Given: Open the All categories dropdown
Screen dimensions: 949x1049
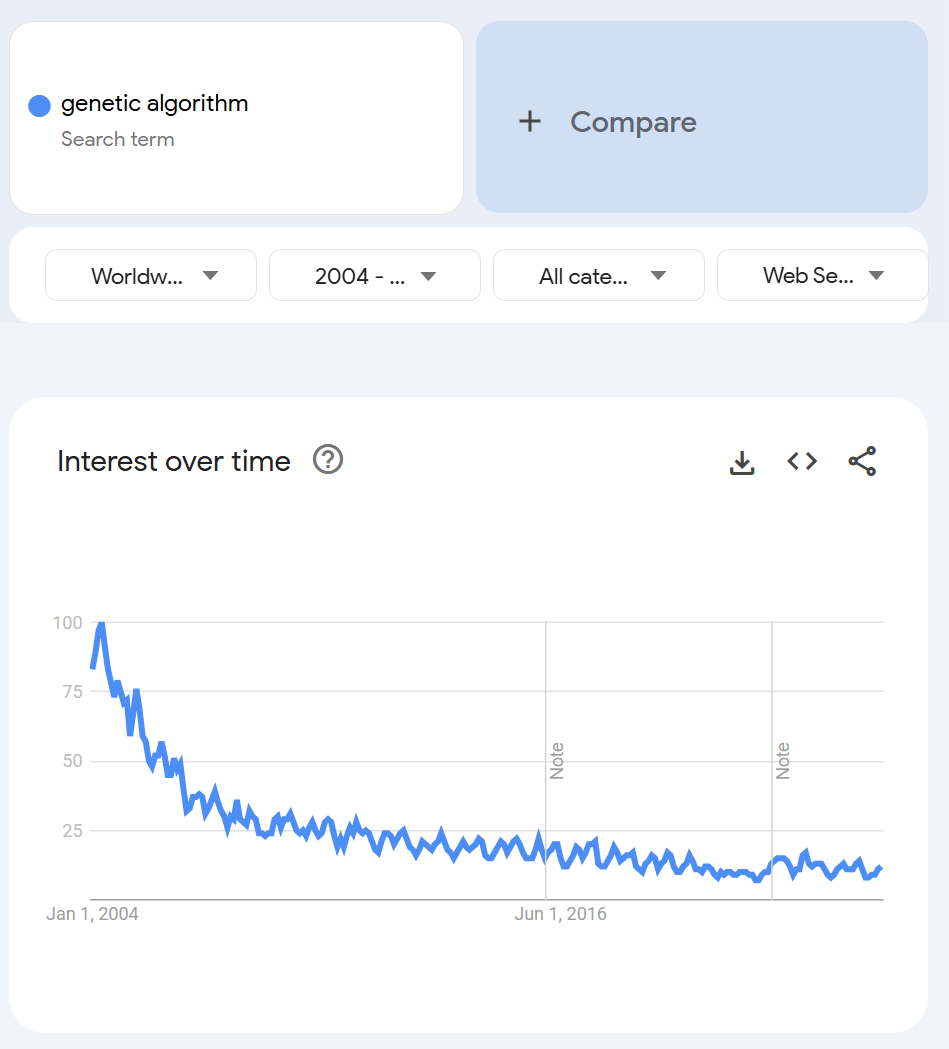Looking at the screenshot, I should click(x=599, y=276).
